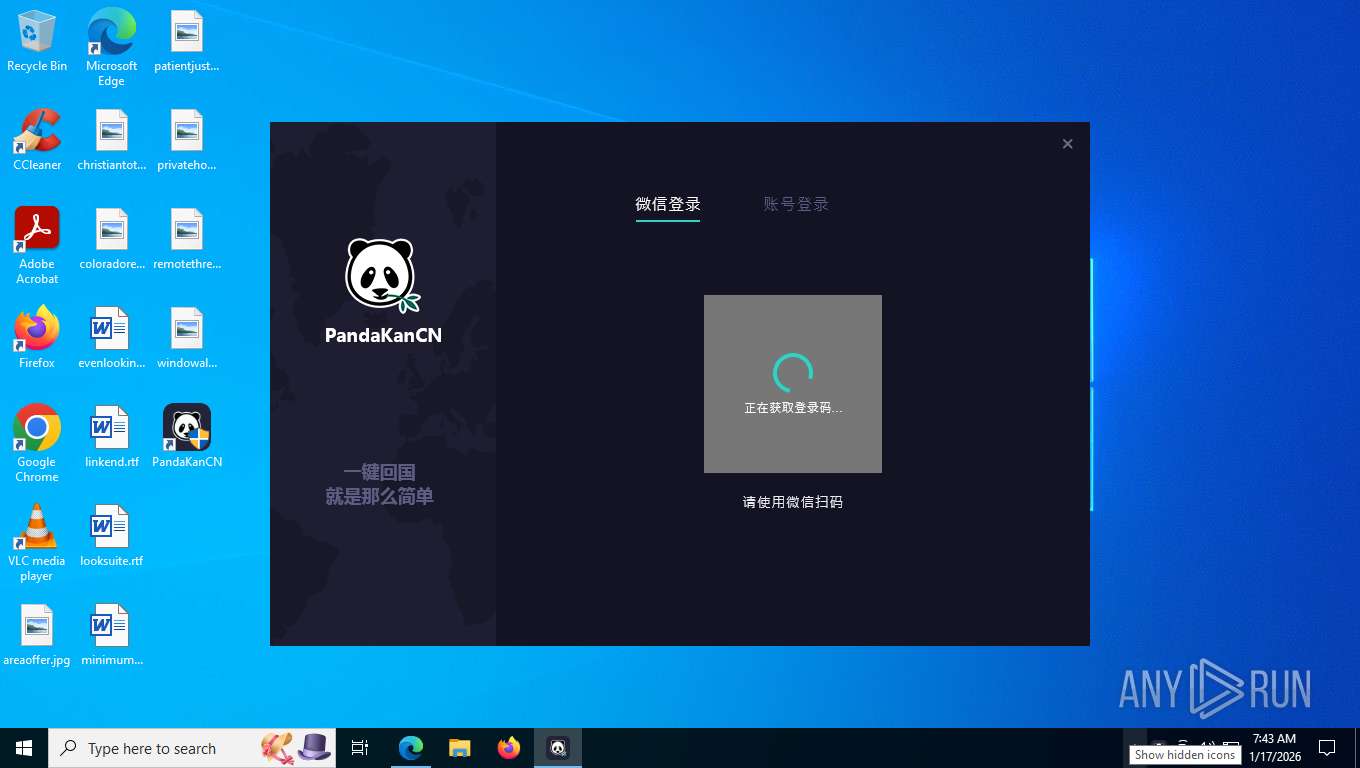The image size is (1360, 768).
Task: Open CCleaner desktop shortcut
Action: tap(37, 140)
